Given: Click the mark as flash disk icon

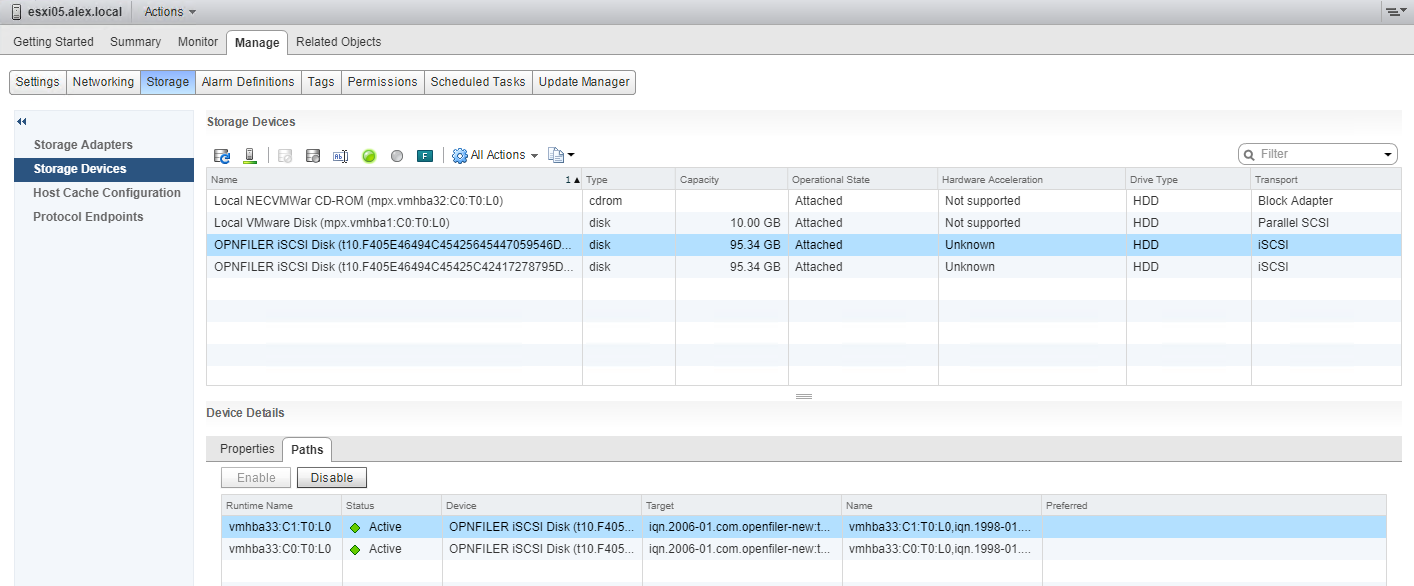Looking at the screenshot, I should (425, 156).
